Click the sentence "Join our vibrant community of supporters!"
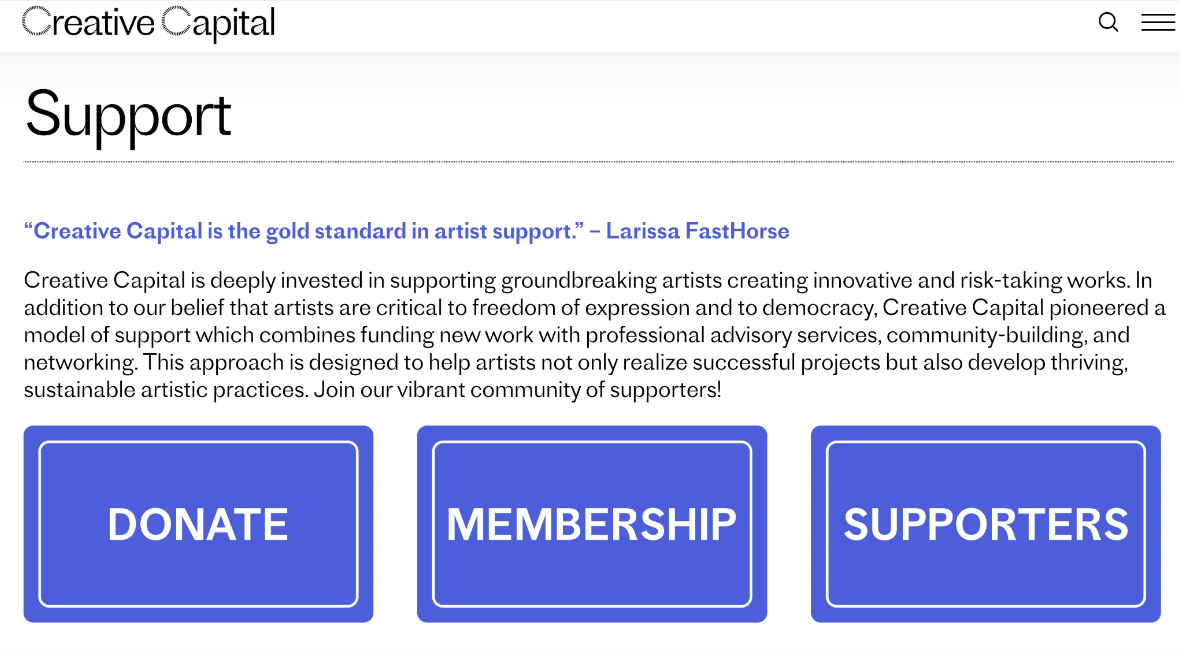This screenshot has height=652, width=1180. pyautogui.click(x=517, y=390)
